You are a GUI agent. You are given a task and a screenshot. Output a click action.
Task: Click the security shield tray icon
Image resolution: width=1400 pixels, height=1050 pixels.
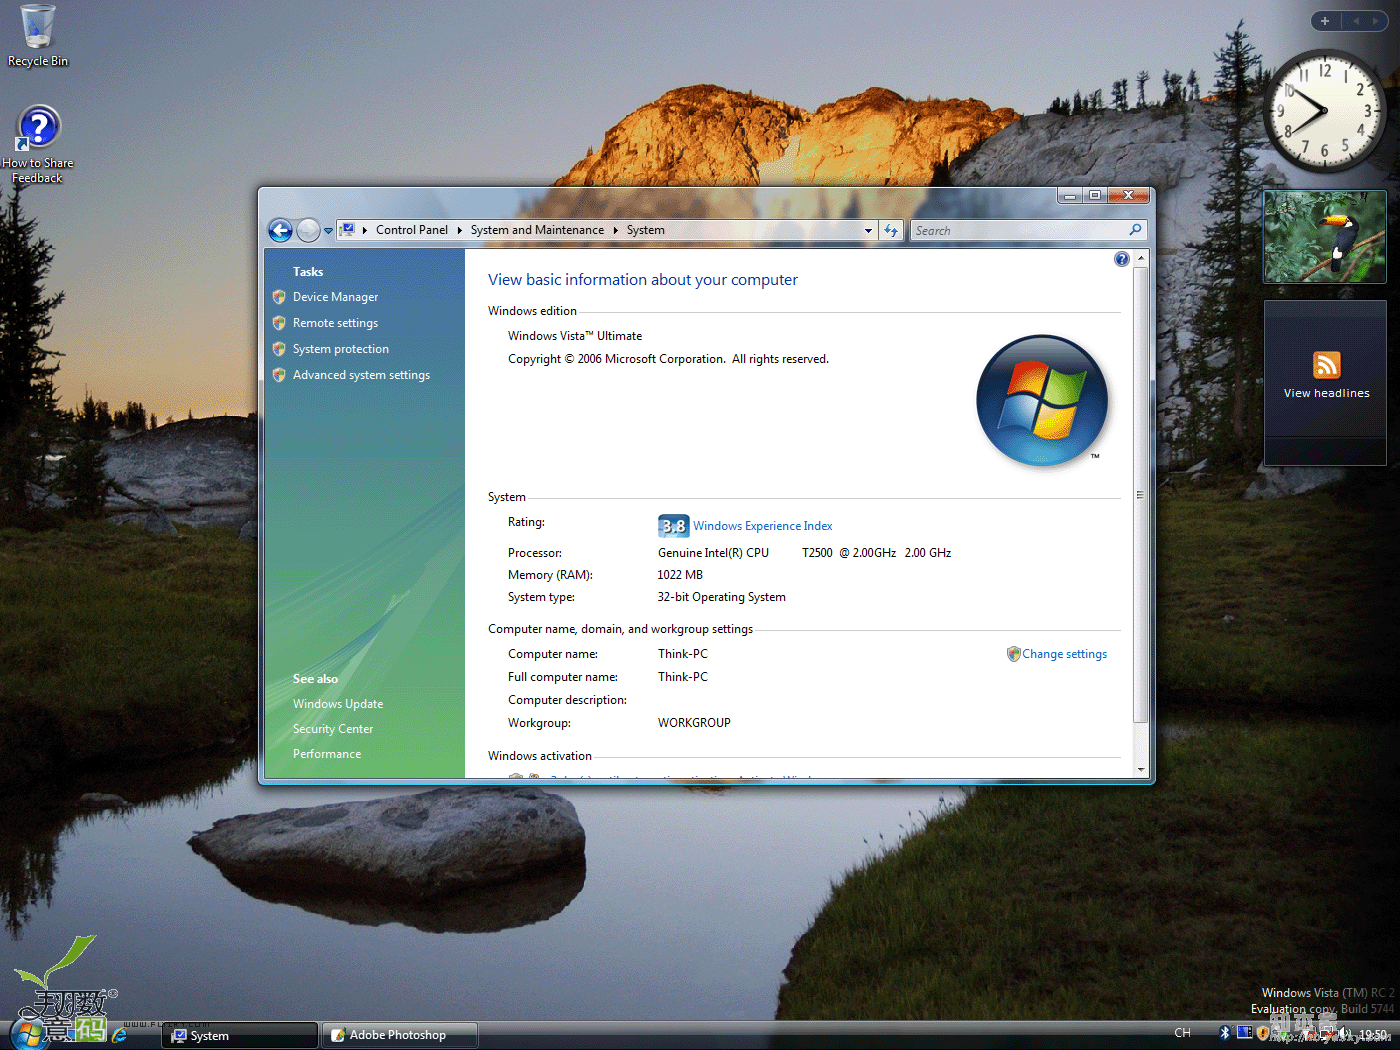pyautogui.click(x=1263, y=1033)
